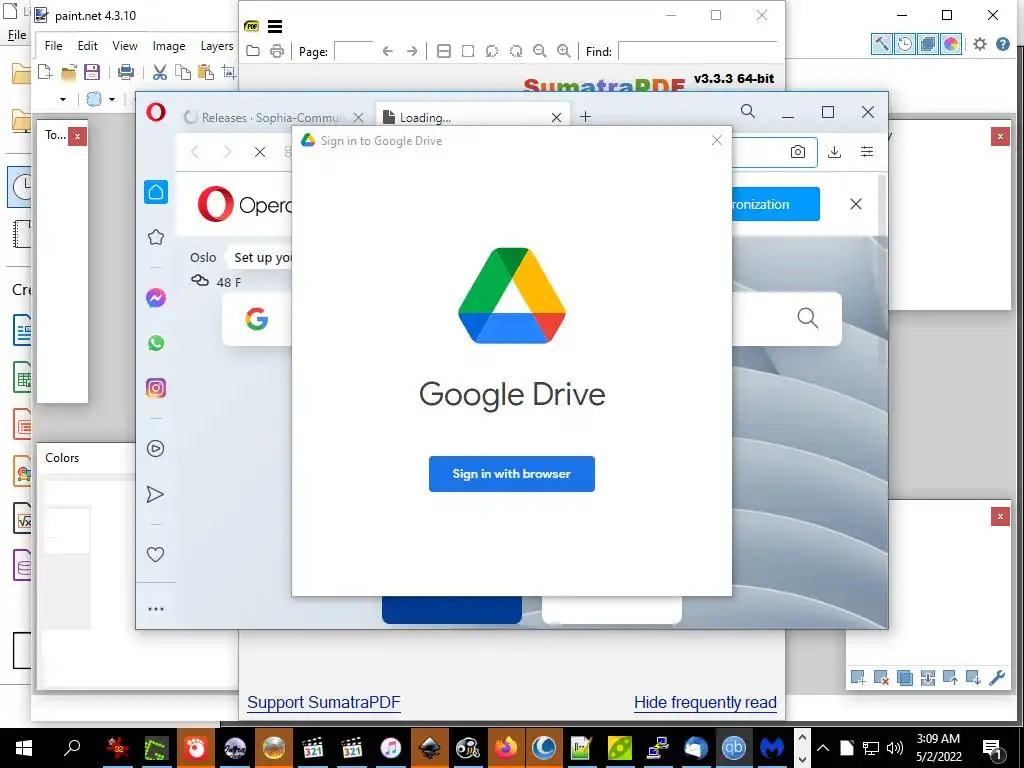
Task: Click paint.net Print icon
Action: (x=126, y=72)
